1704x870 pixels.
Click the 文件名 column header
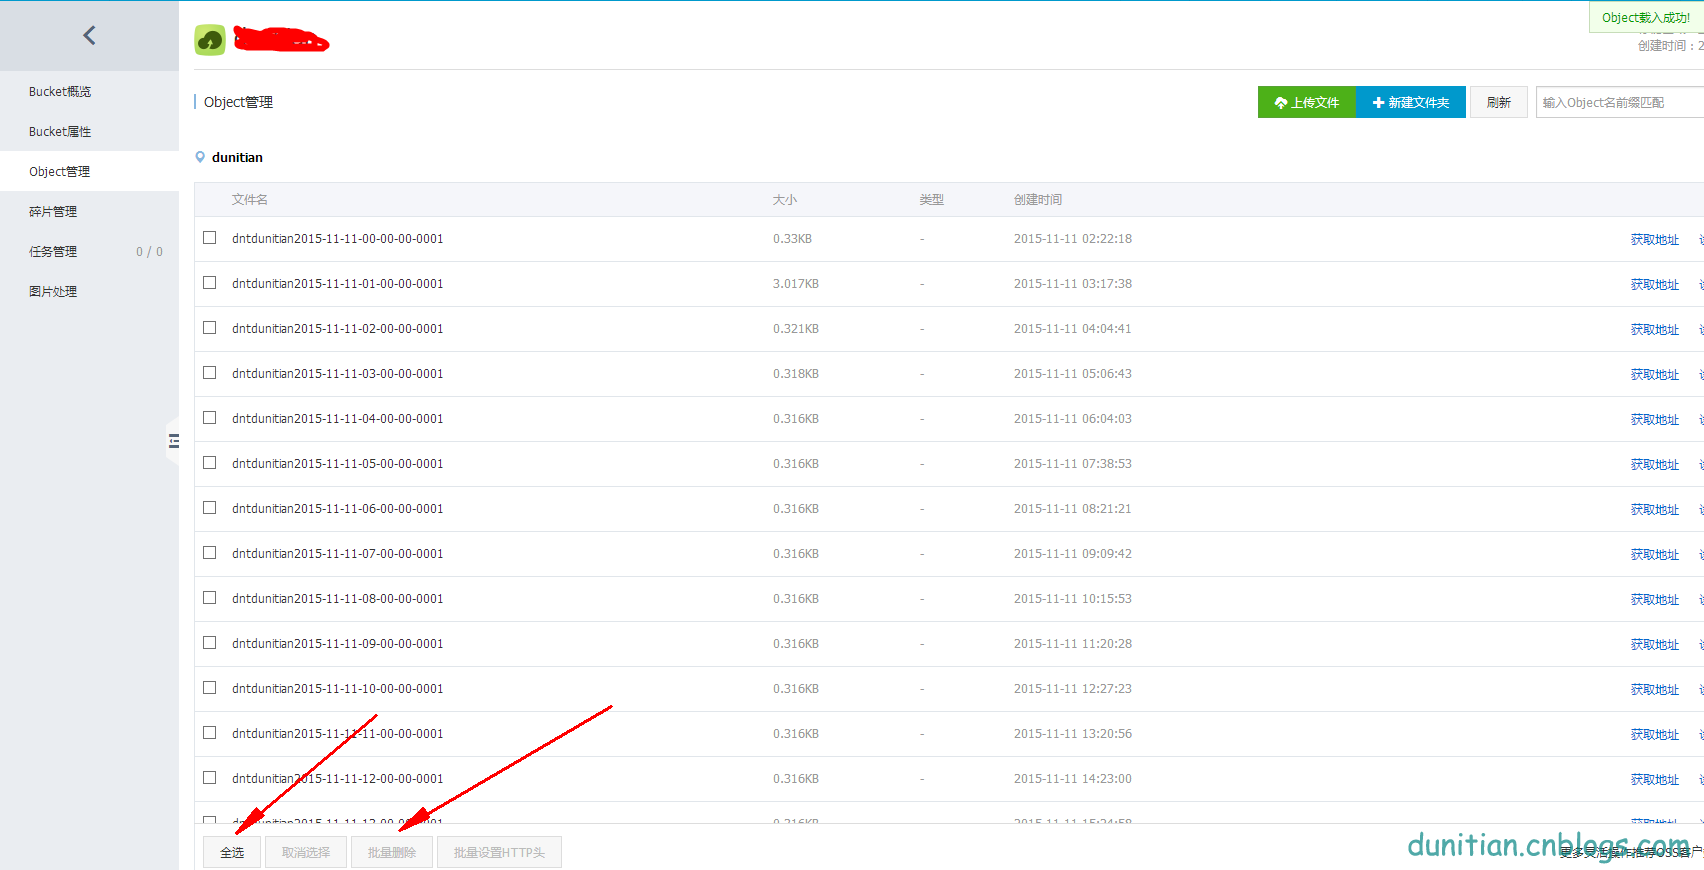(x=250, y=200)
